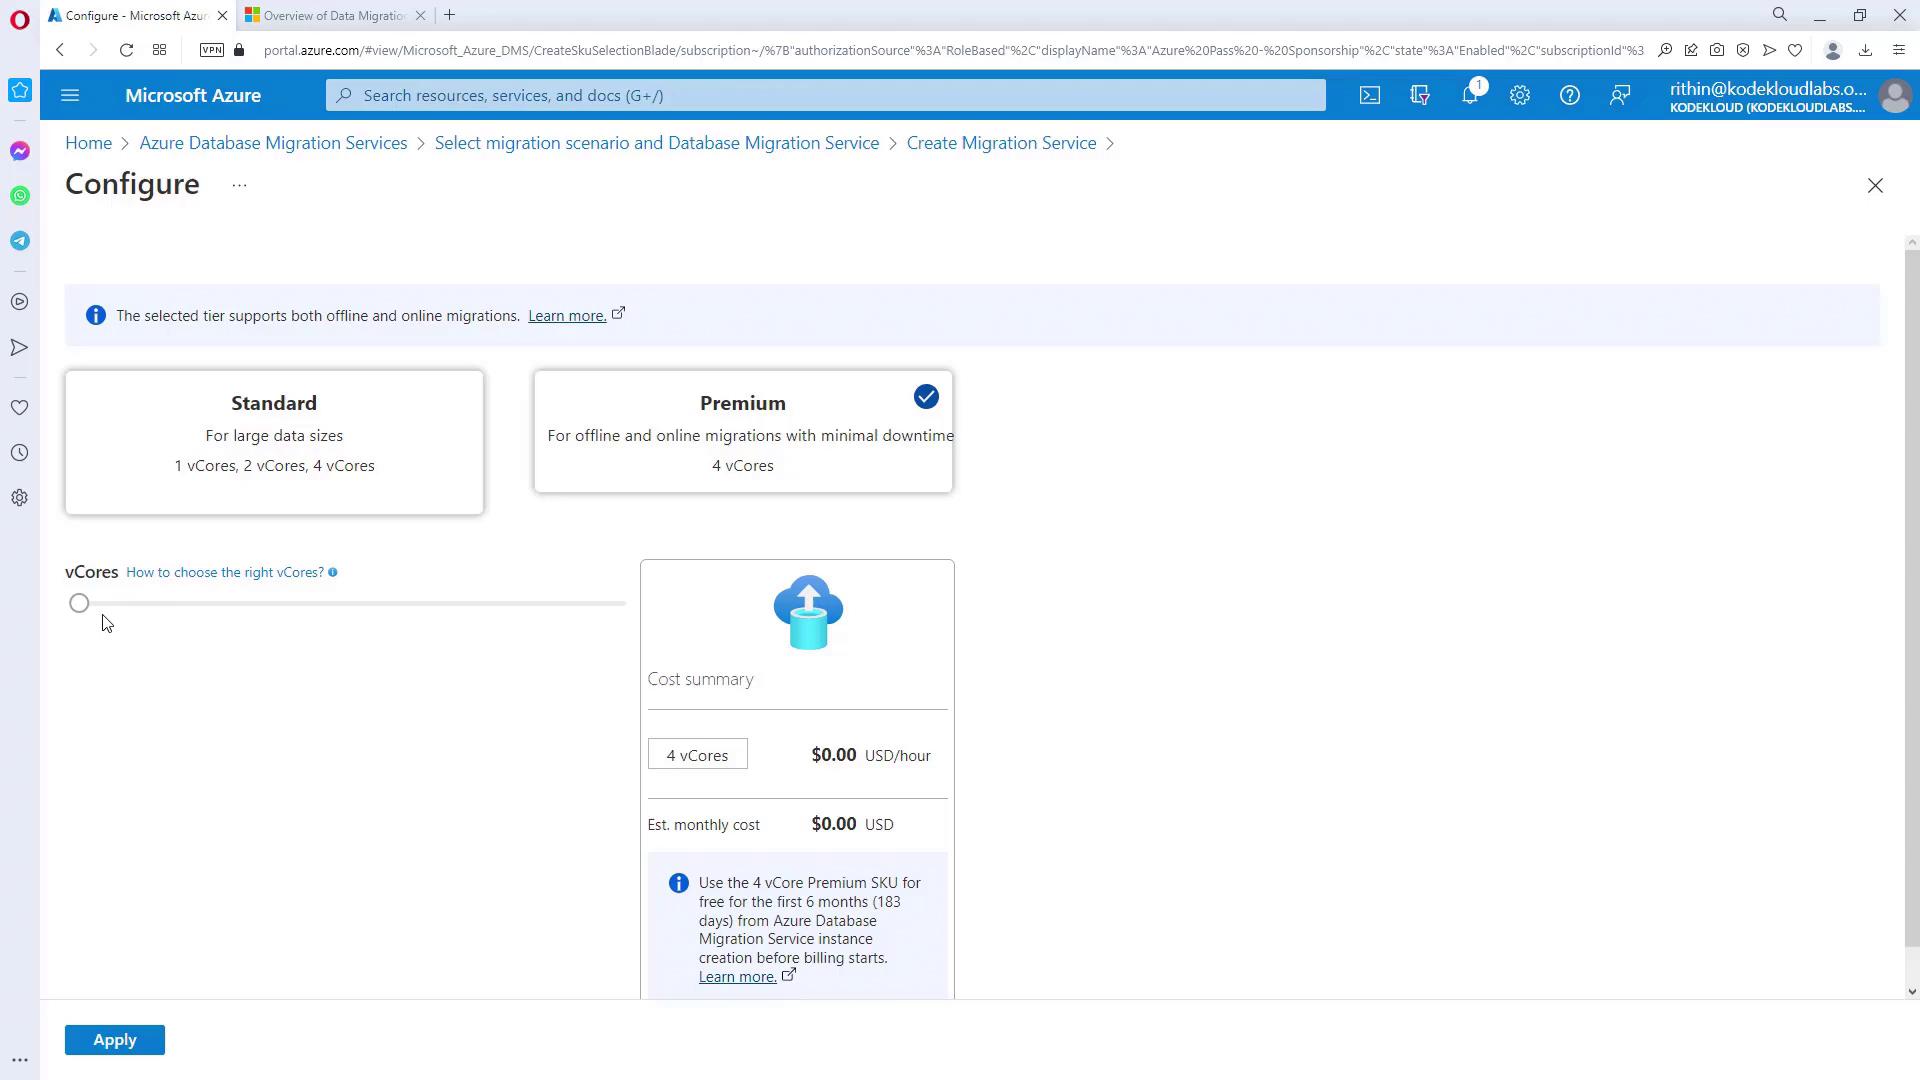The width and height of the screenshot is (1920, 1080).
Task: Open Opera sidebar three-dot setup menu
Action: pos(20,1060)
